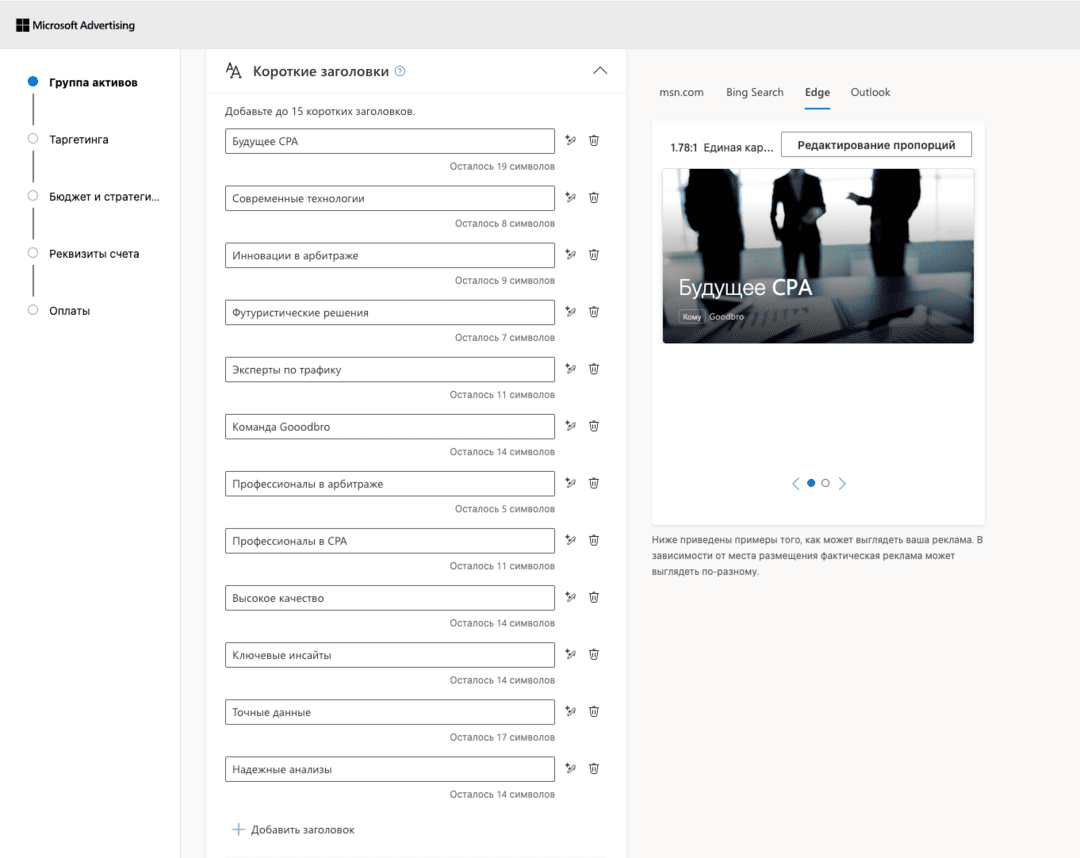Select the second carousel page dot
Viewport: 1080px width, 858px height.
coord(825,483)
